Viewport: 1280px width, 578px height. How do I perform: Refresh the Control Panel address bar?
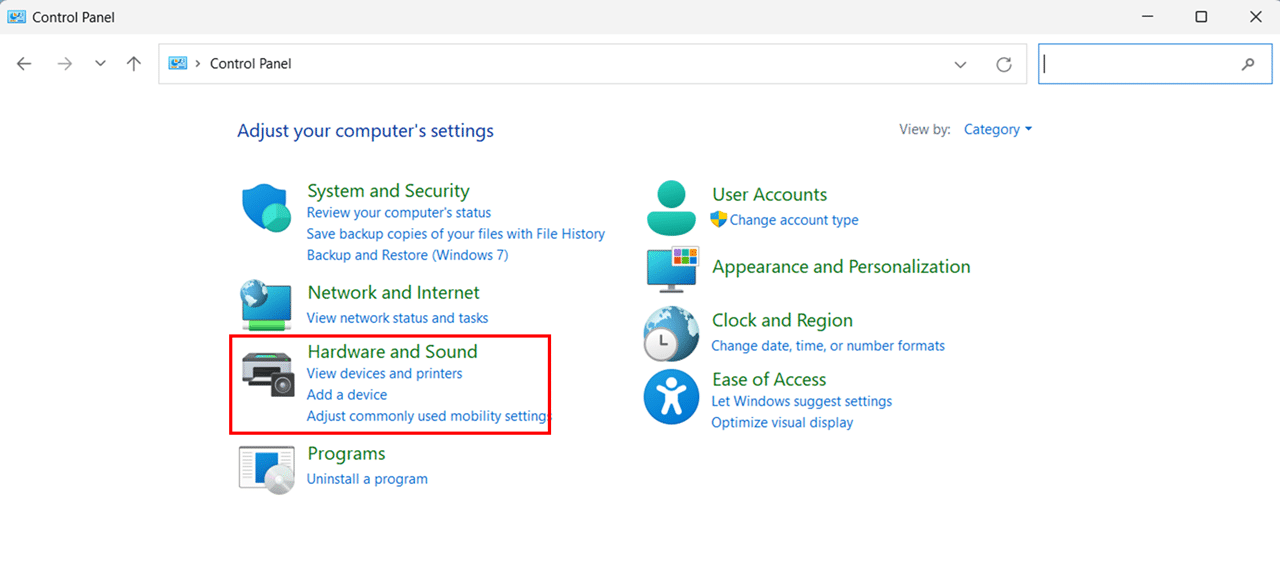click(1004, 64)
